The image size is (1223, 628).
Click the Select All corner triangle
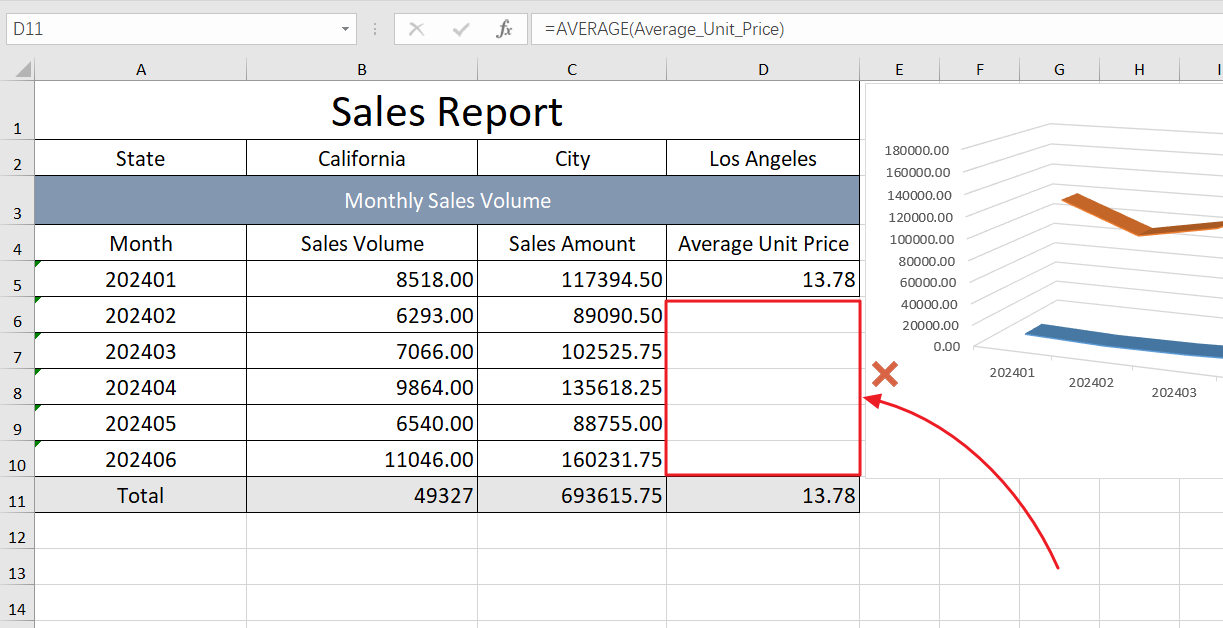point(22,70)
